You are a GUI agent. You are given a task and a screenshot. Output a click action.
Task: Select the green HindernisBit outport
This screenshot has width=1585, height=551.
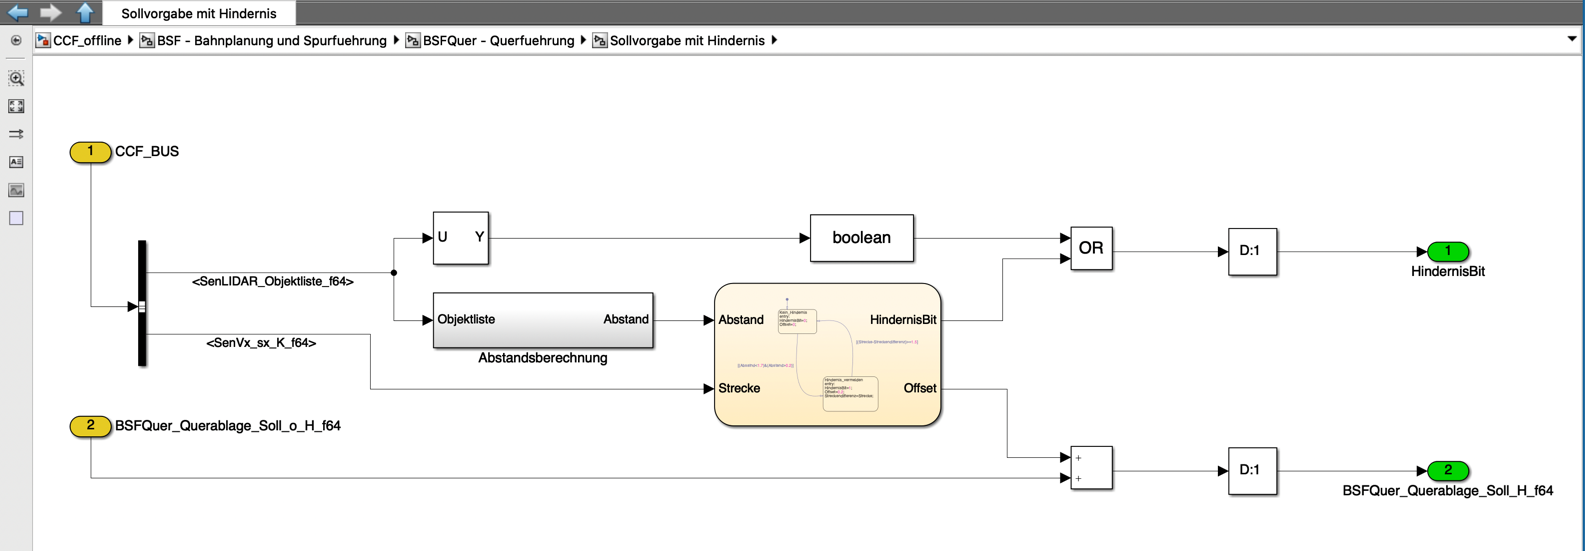tap(1447, 252)
